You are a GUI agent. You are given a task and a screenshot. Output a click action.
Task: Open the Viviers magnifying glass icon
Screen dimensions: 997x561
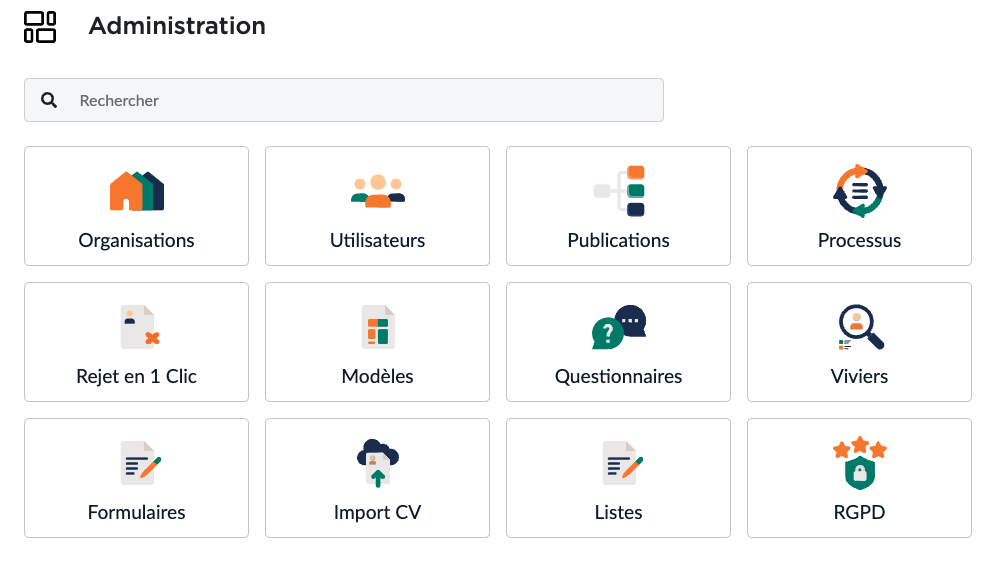859,327
